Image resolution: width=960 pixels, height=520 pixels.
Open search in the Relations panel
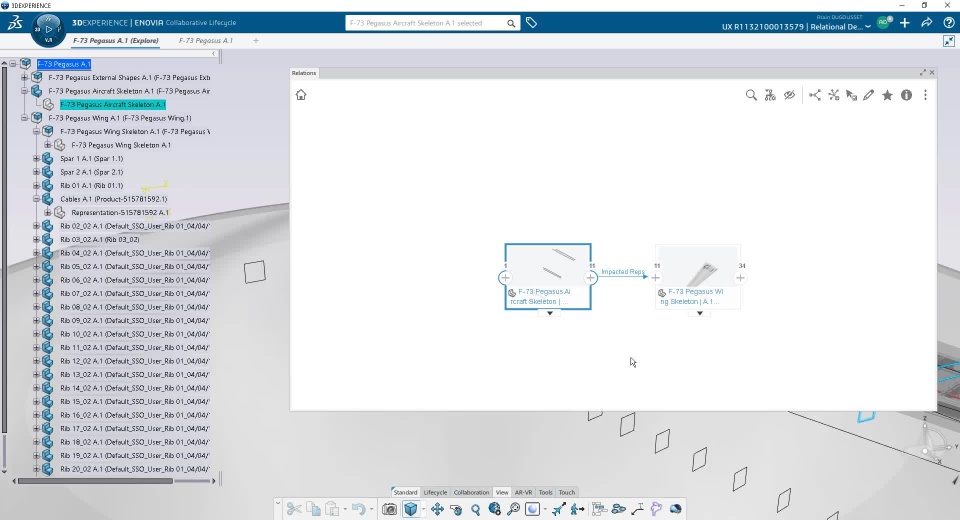pyautogui.click(x=751, y=95)
